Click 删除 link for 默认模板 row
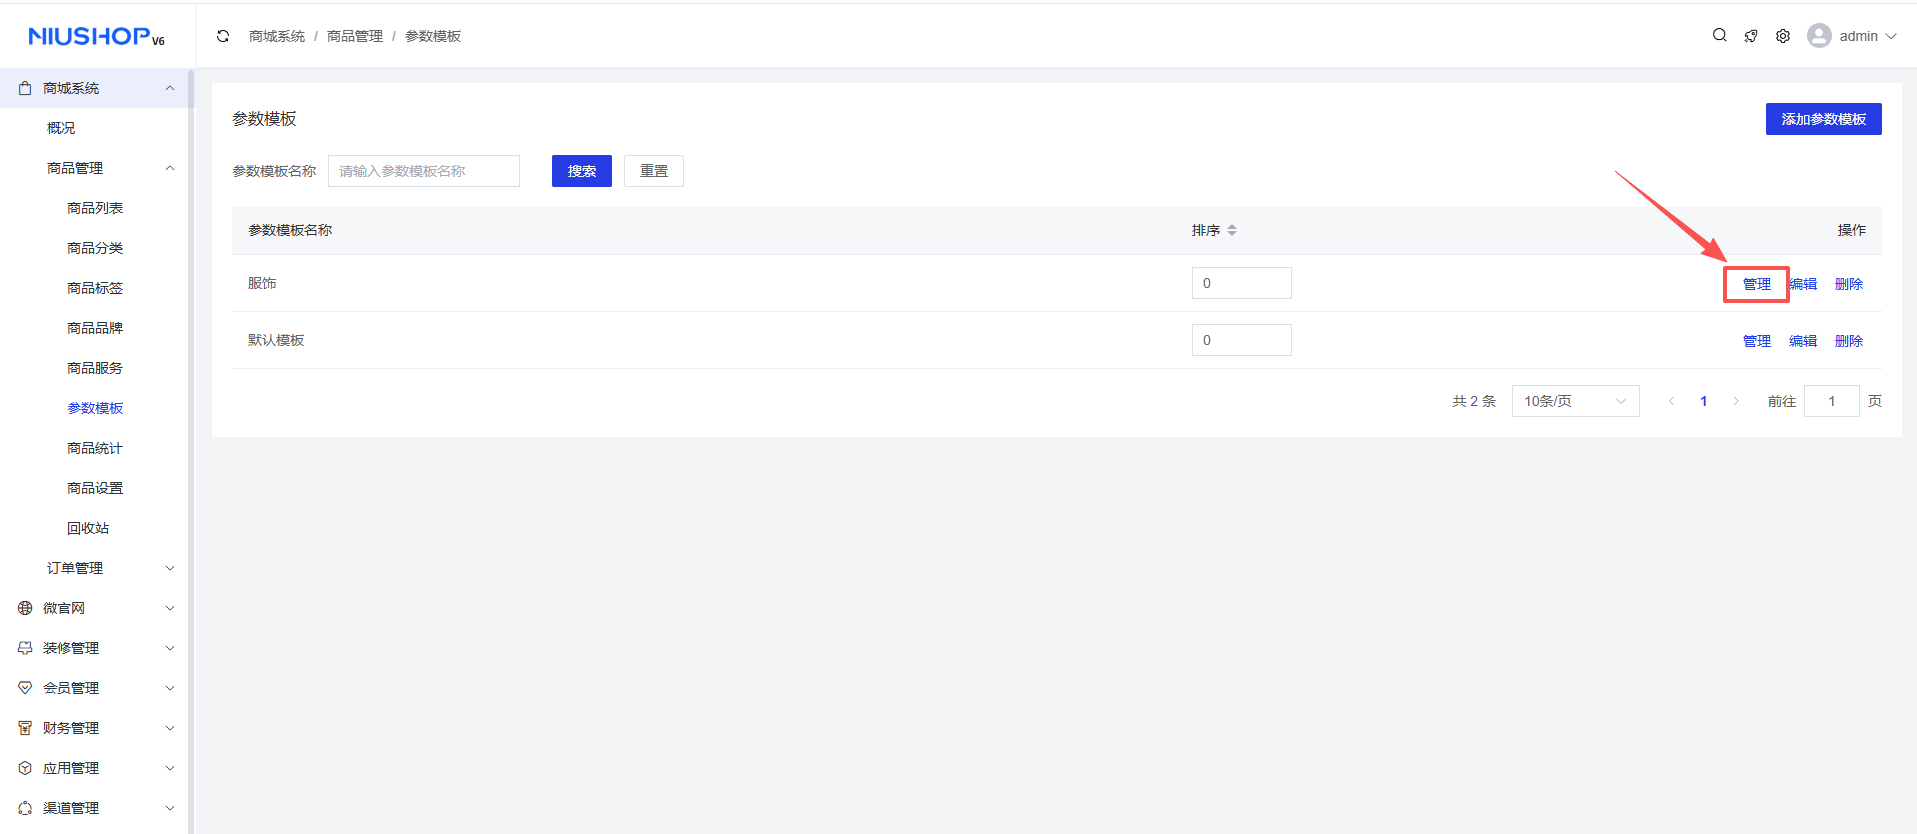This screenshot has width=1917, height=834. [1848, 341]
